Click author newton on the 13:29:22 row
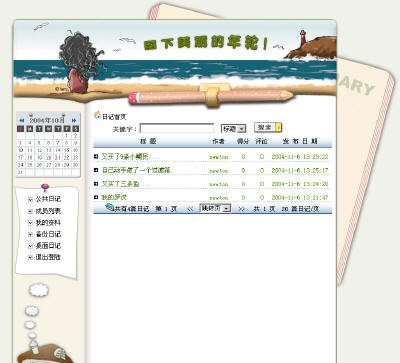The image size is (400, 363). coord(219,157)
